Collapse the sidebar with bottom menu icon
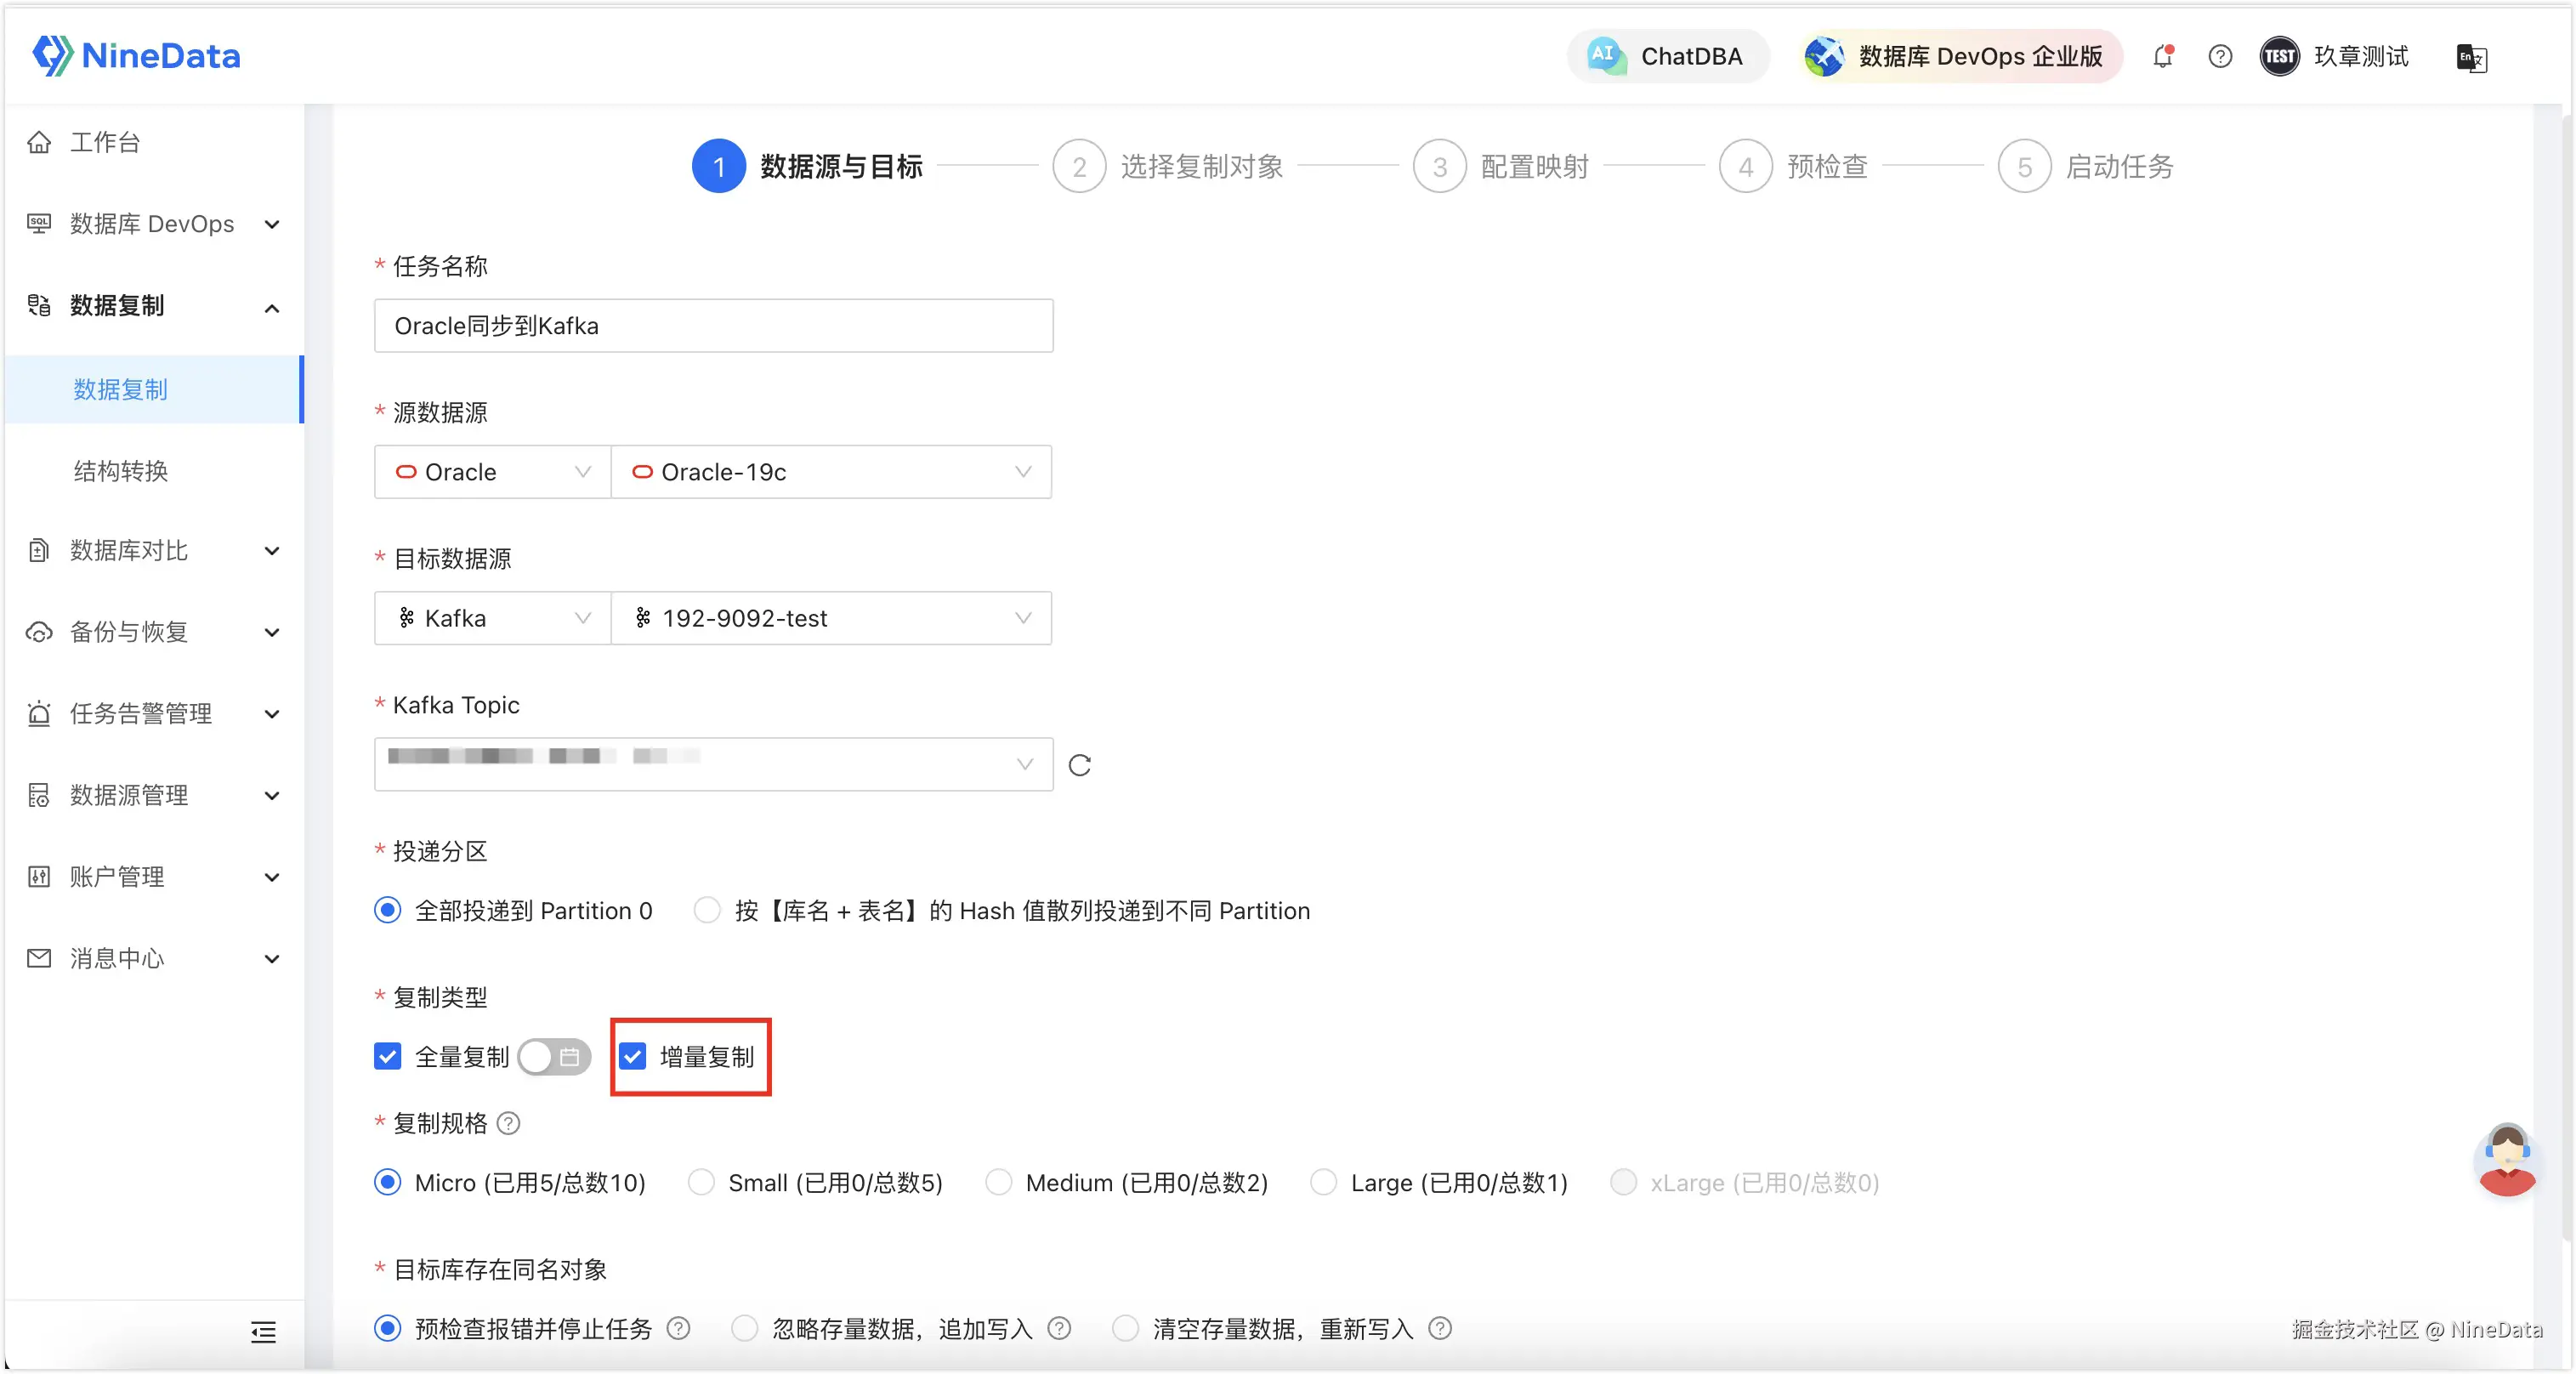The width and height of the screenshot is (2576, 1374). point(263,1332)
